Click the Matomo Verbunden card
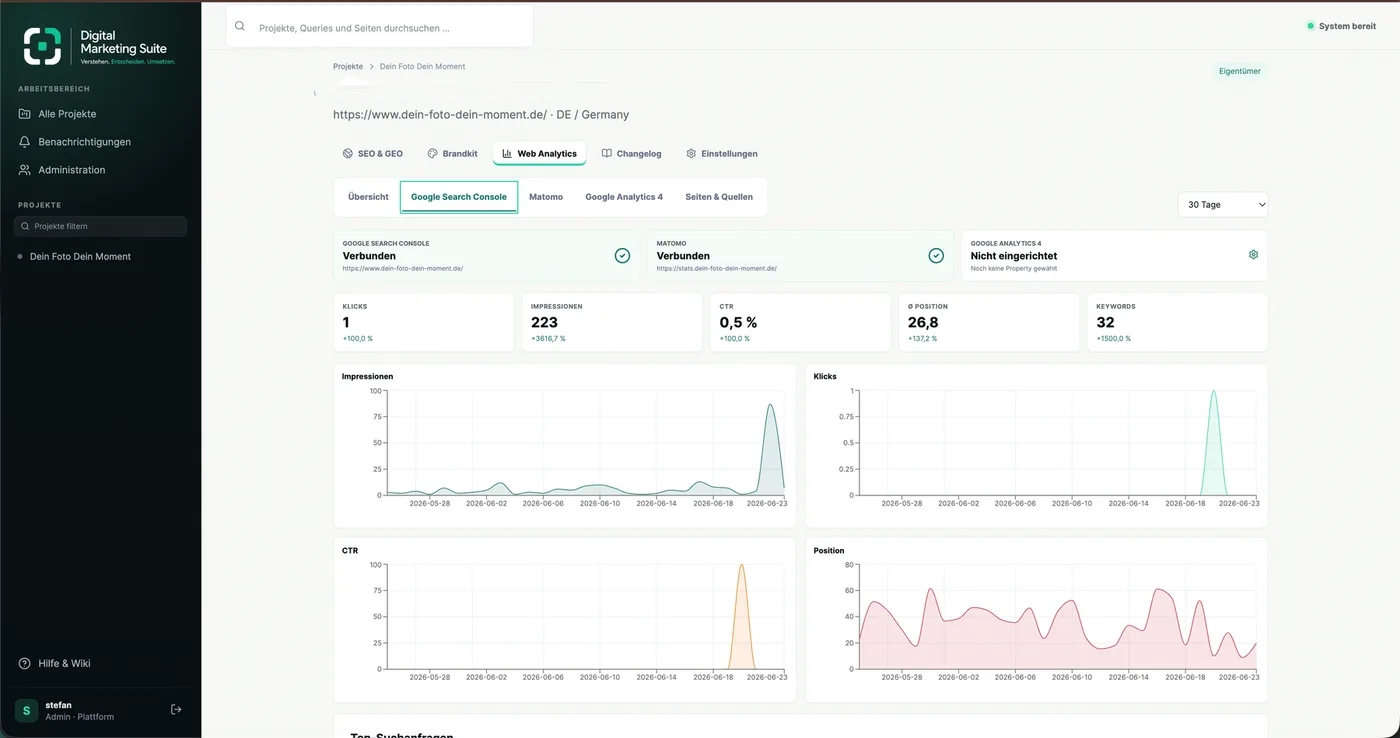This screenshot has width=1400, height=738. tap(800, 256)
